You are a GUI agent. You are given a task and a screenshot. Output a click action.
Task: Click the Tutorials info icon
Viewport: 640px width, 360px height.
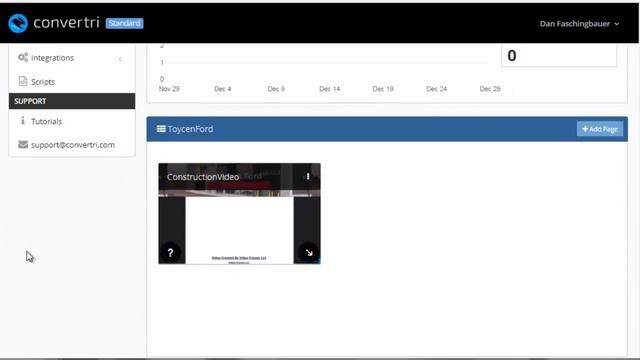tap(23, 121)
